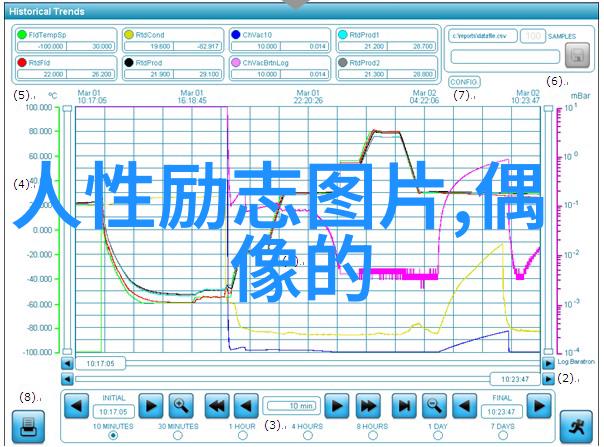
Task: Decrease the FINAL time with left arrow
Action: (x=464, y=406)
